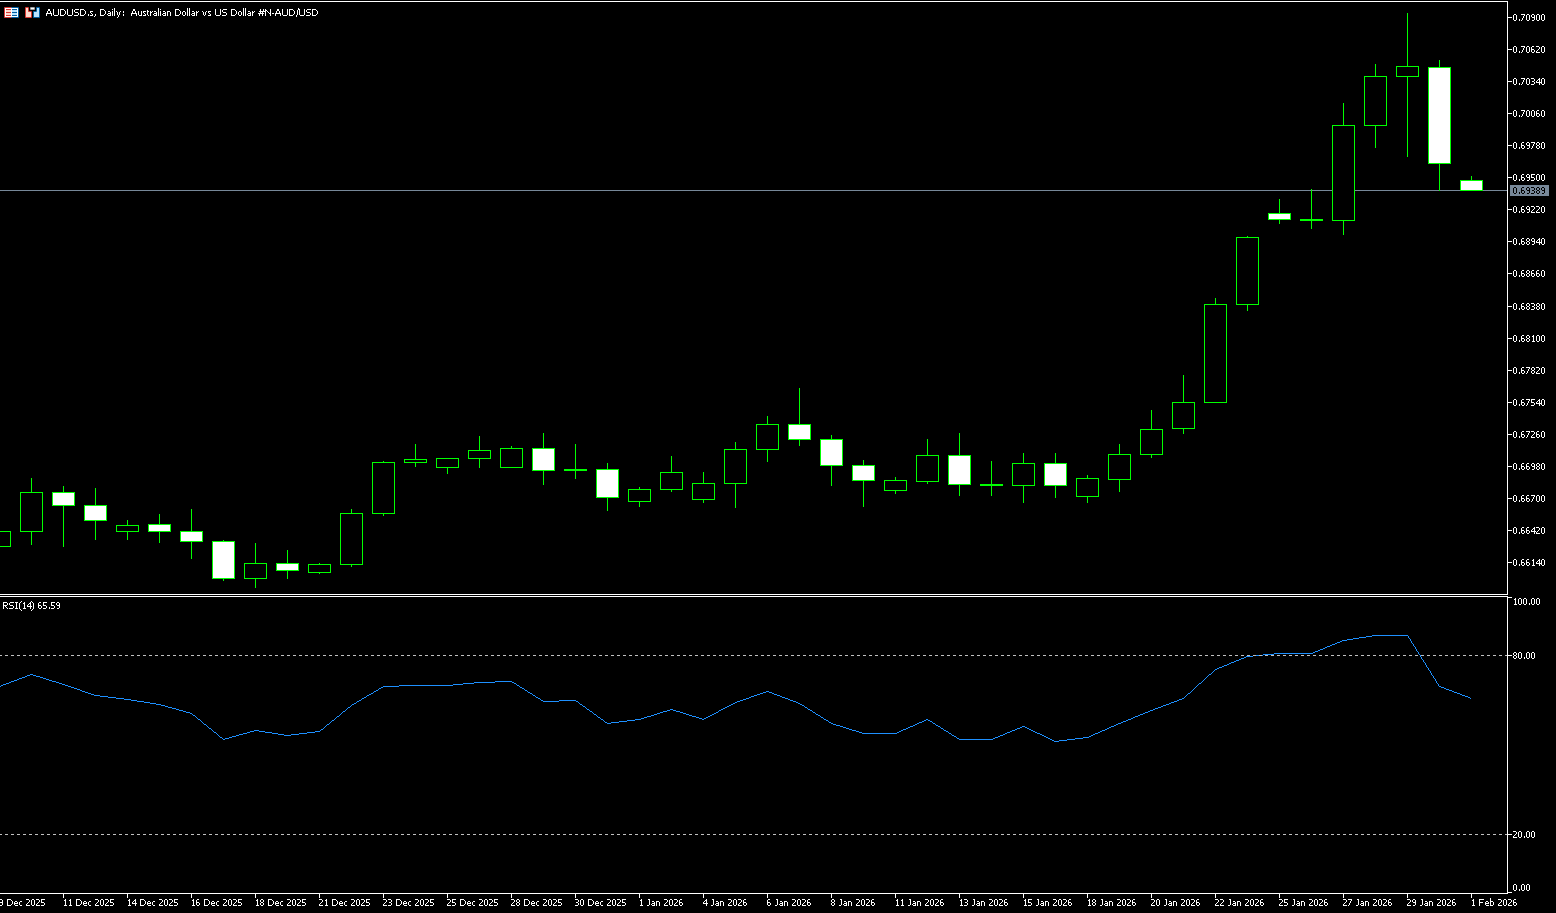Click the 6 Jan 2026 date label
Image resolution: width=1556 pixels, height=913 pixels.
click(x=788, y=902)
